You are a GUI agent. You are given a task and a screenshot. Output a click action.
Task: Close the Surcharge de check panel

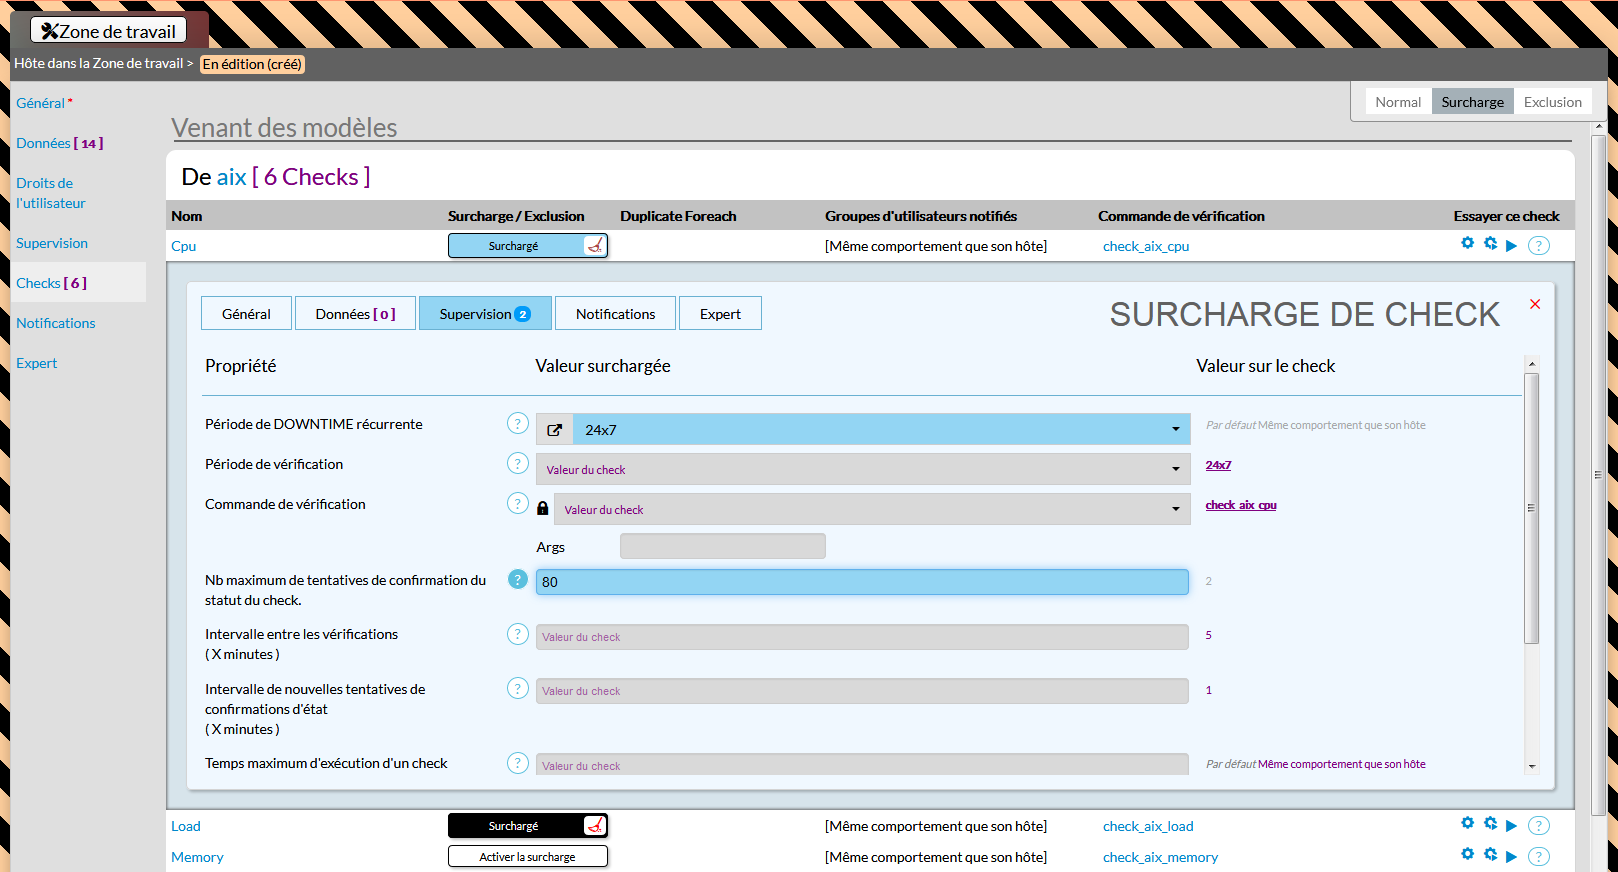click(x=1535, y=304)
